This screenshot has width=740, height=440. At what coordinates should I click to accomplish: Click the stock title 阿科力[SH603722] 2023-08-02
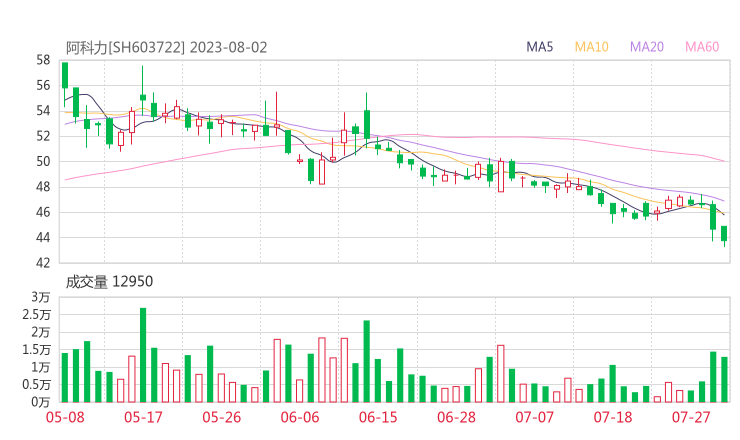click(x=166, y=47)
